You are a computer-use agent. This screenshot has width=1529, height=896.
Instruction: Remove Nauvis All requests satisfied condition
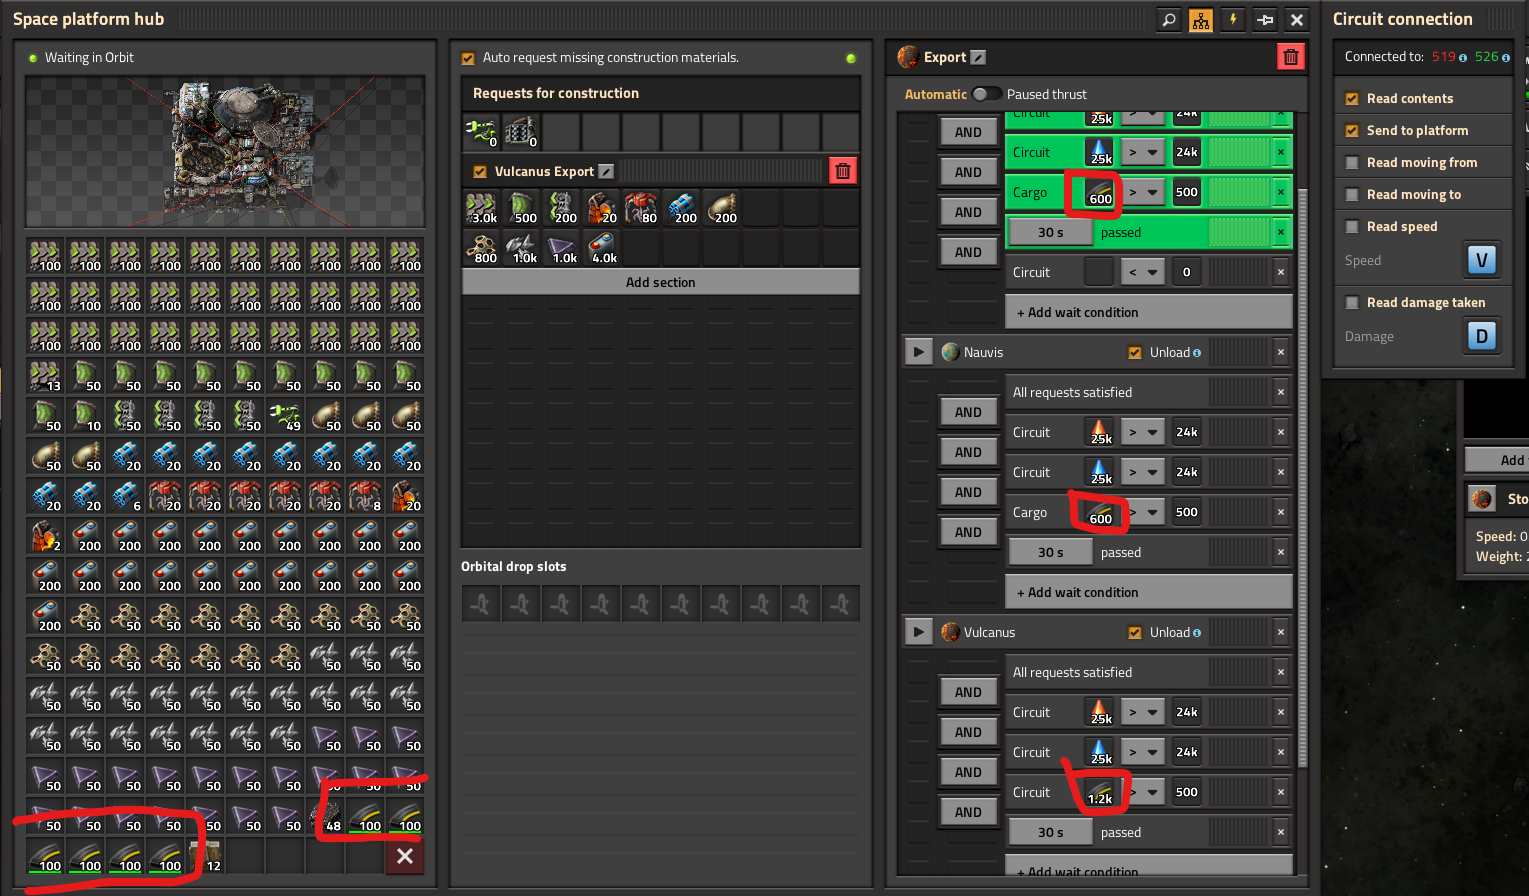tap(1281, 392)
